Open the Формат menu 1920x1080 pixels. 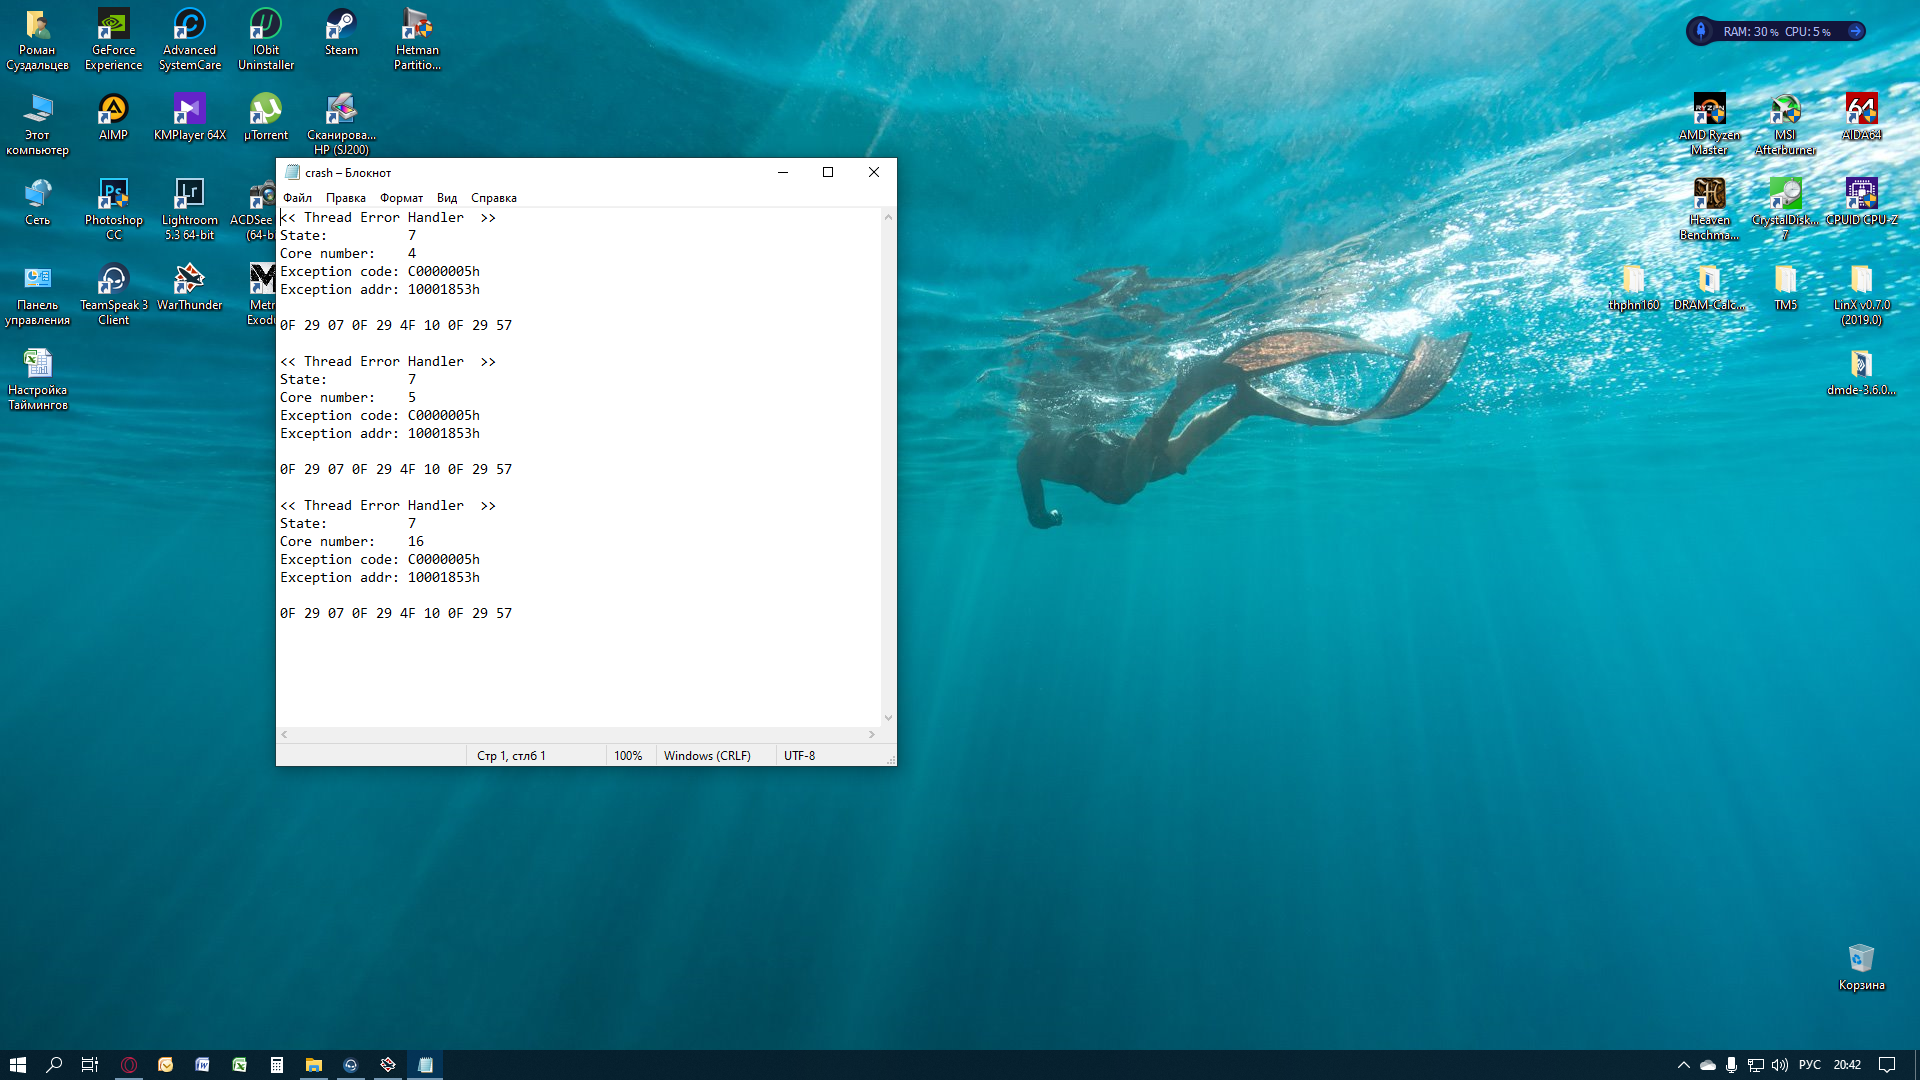[x=401, y=198]
